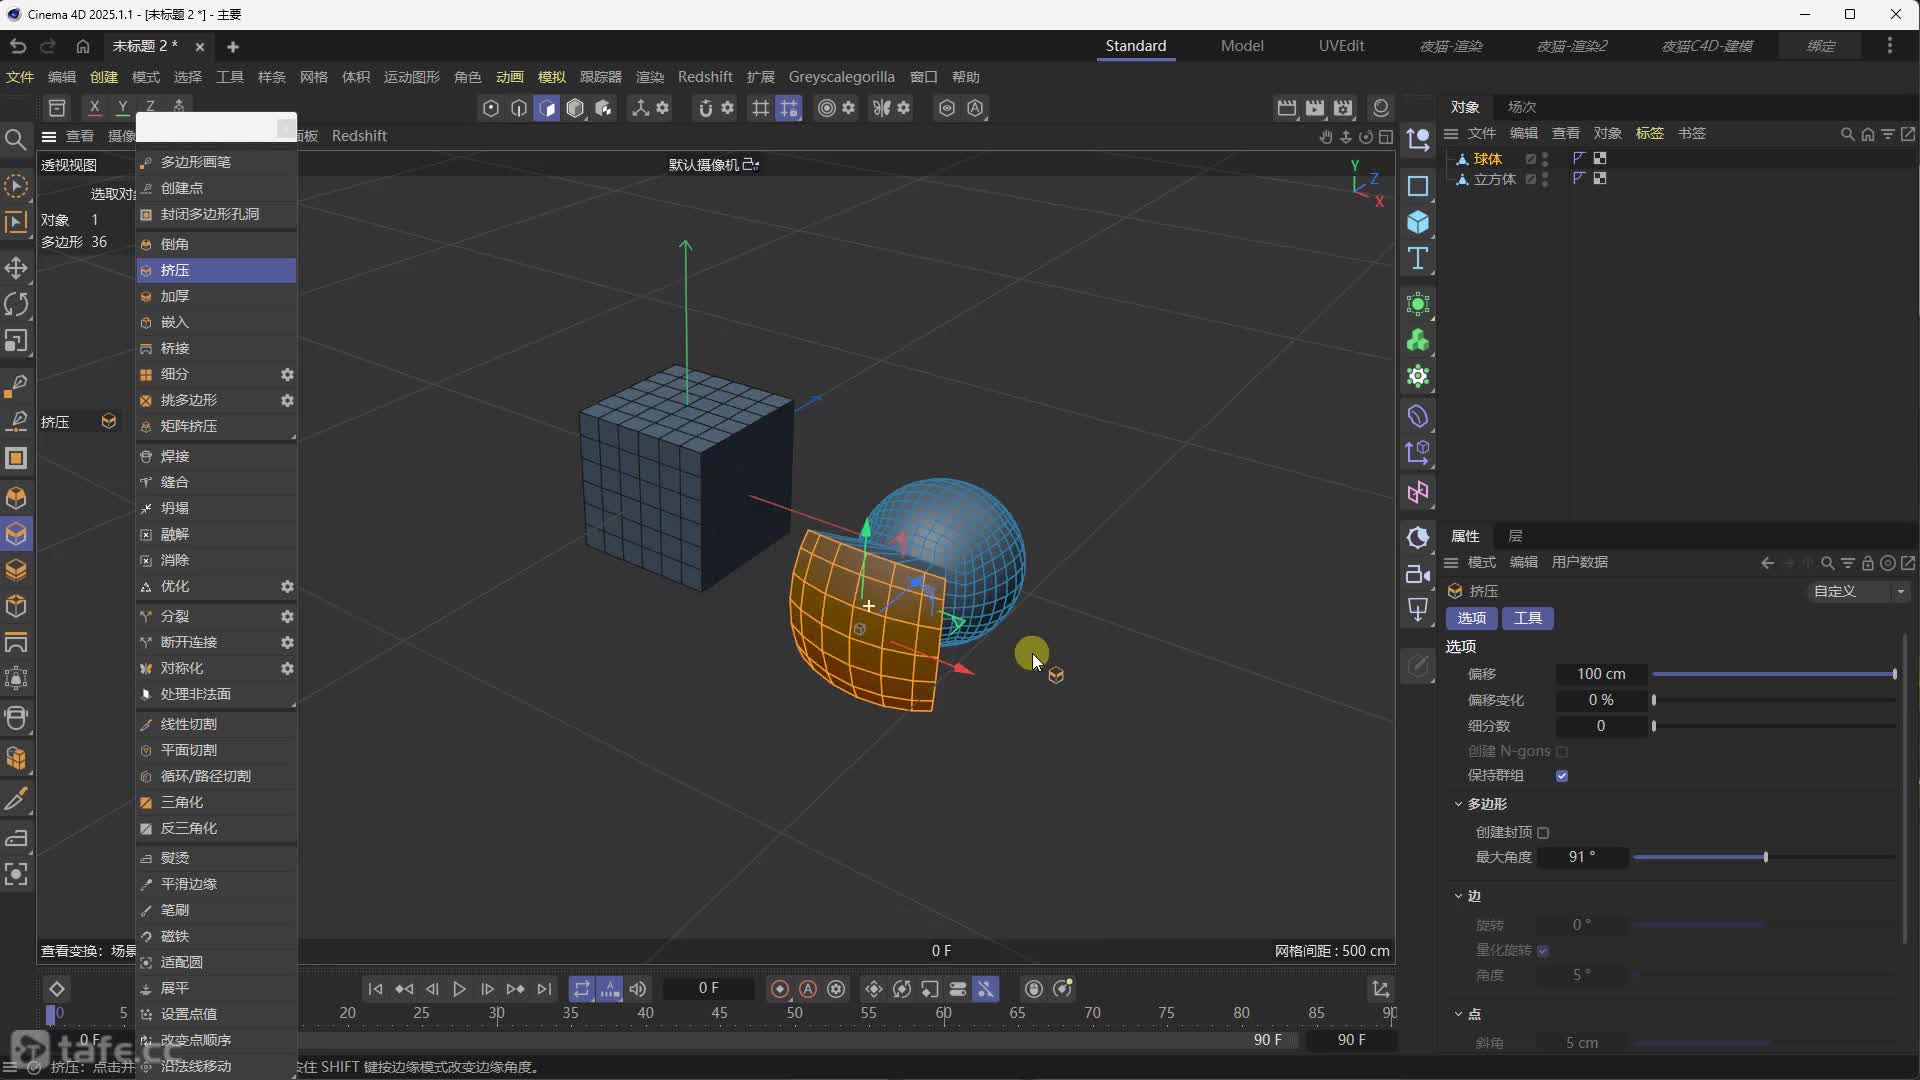Switch to the Model layout tab

tap(1242, 46)
